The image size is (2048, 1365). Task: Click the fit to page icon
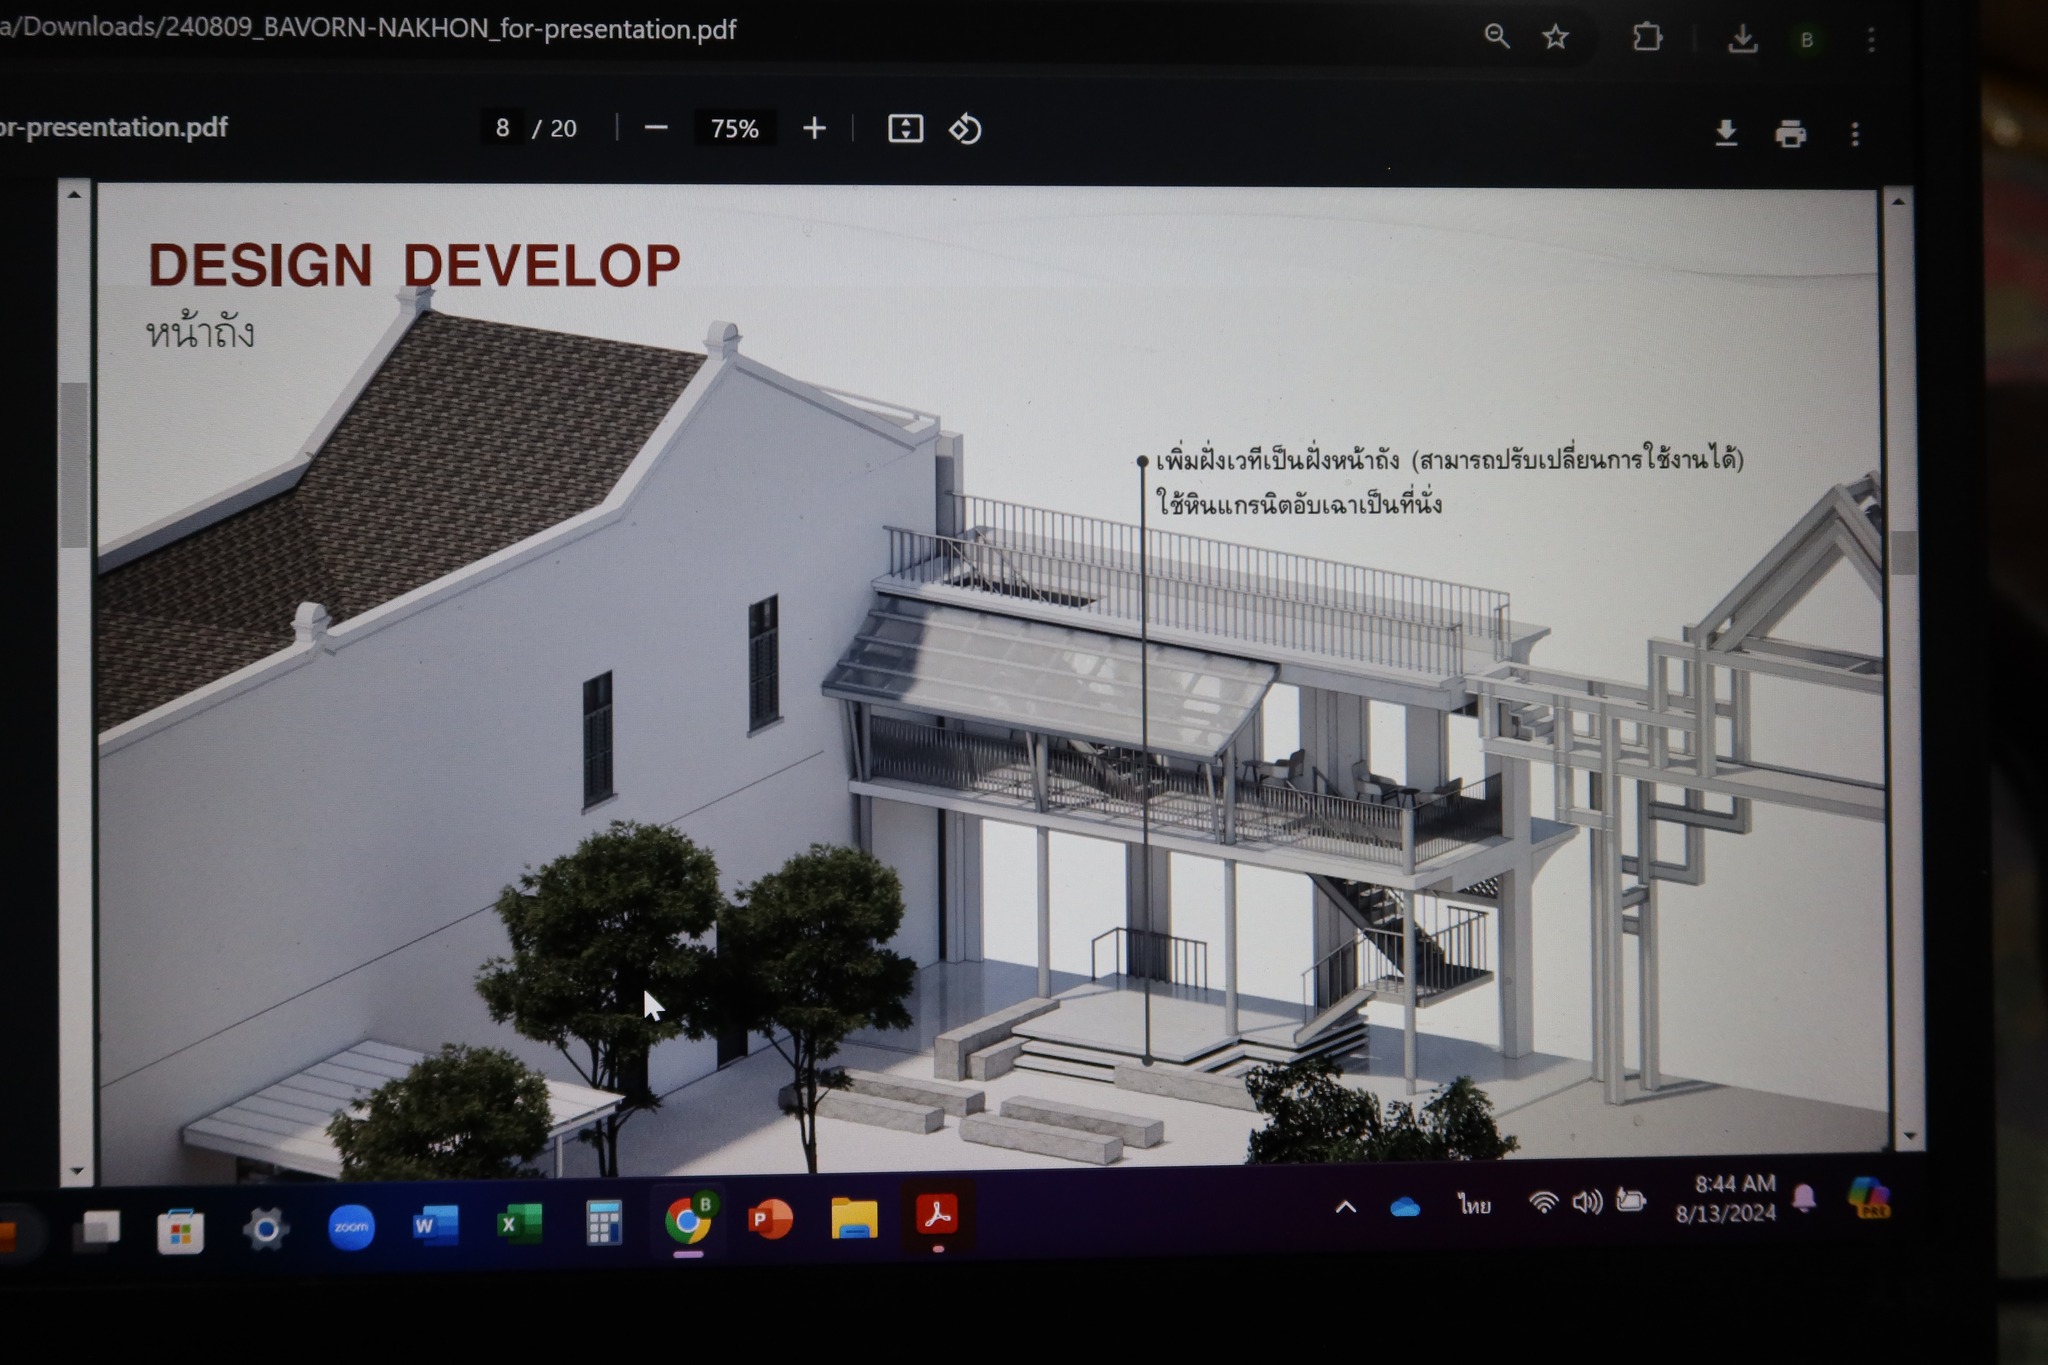[906, 128]
